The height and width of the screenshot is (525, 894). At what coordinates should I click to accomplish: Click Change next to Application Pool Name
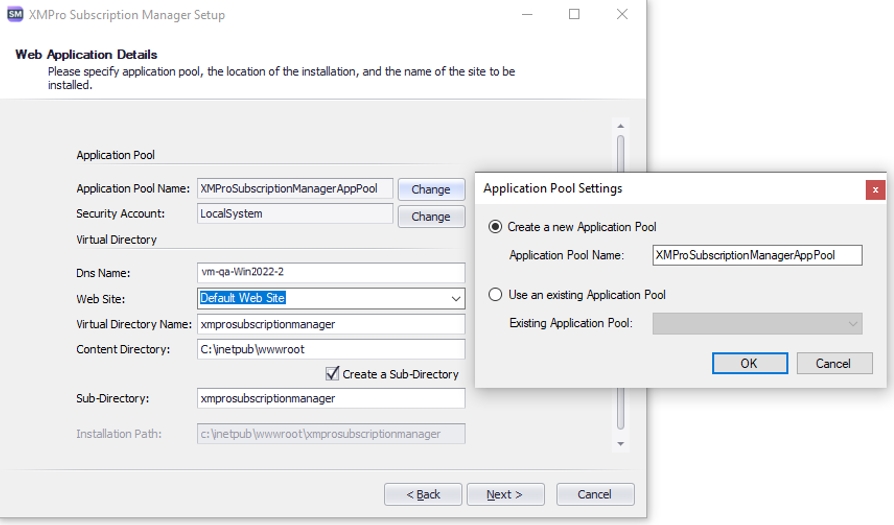coord(431,189)
